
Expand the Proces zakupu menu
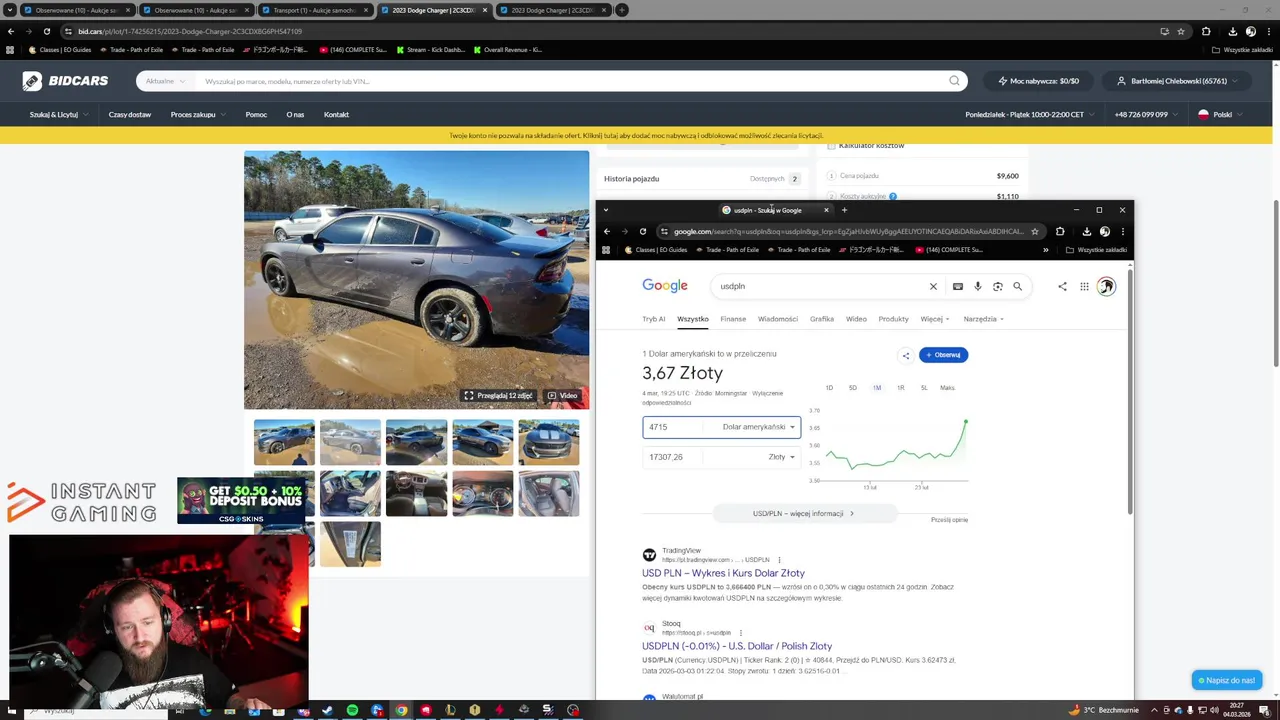(x=197, y=114)
